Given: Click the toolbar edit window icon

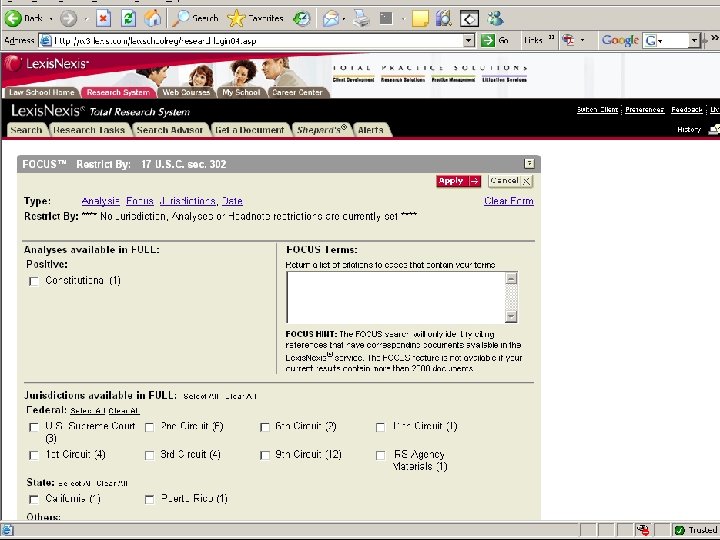Looking at the screenshot, I should [x=469, y=18].
